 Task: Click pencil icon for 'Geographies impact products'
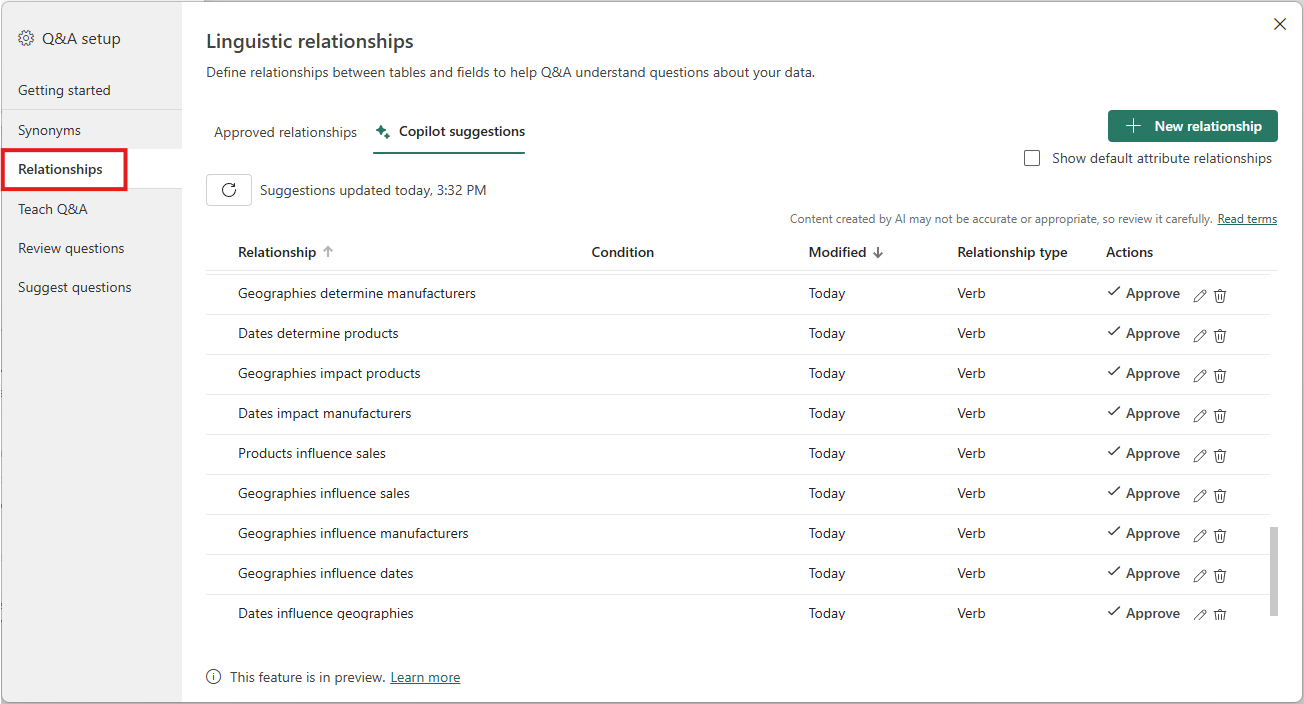1200,375
